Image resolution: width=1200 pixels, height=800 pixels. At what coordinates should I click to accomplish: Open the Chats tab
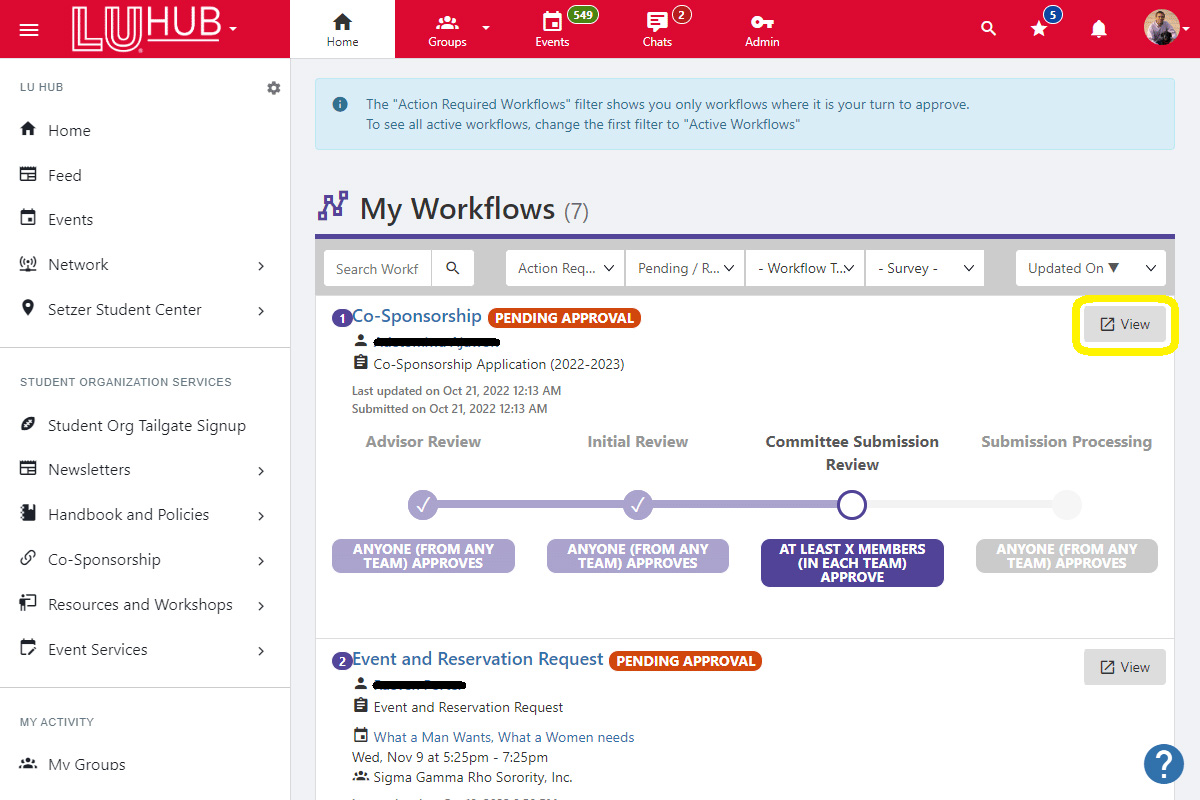(x=657, y=29)
